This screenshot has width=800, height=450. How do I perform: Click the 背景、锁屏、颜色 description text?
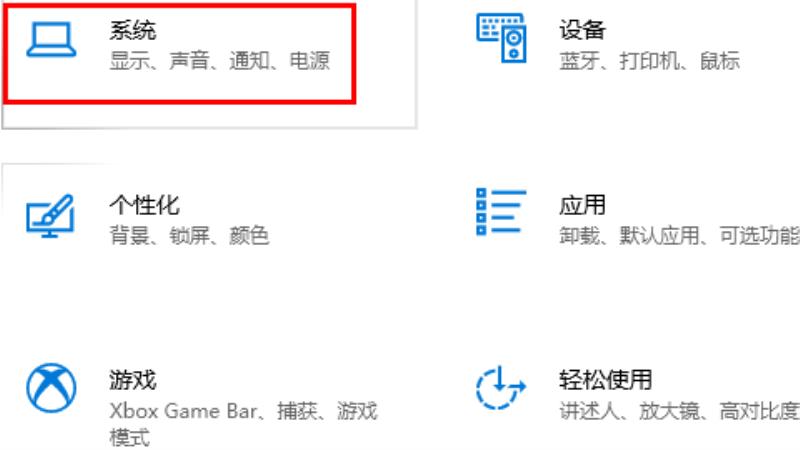click(189, 236)
